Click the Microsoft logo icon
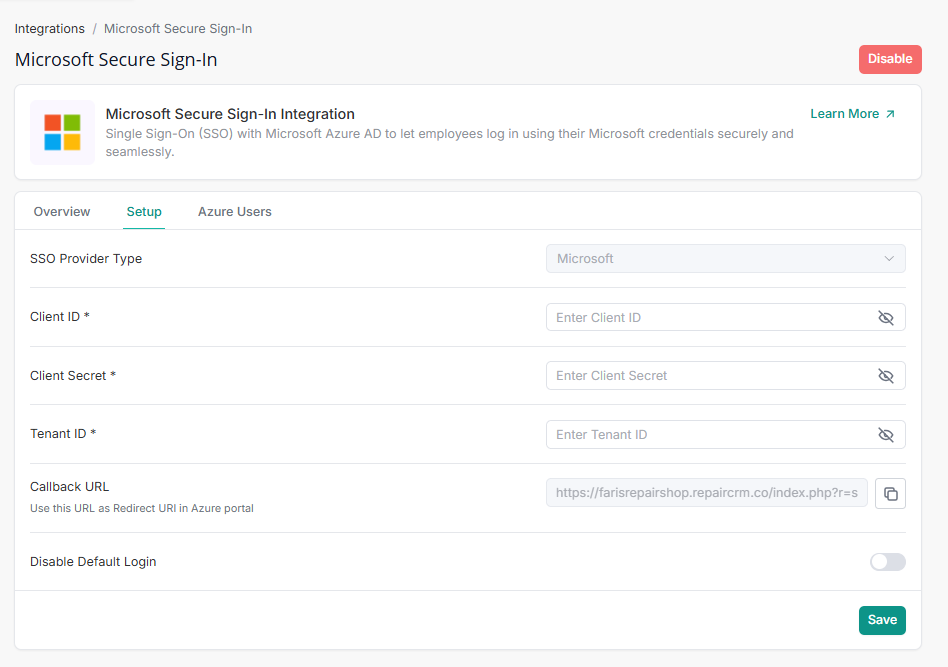This screenshot has width=948, height=667. coord(62,132)
